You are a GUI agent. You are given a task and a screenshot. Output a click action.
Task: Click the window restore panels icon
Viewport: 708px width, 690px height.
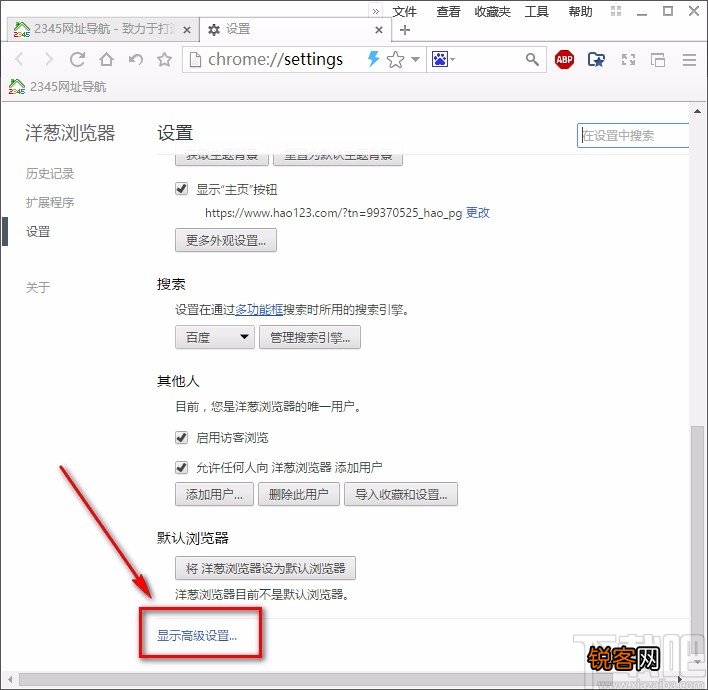[x=658, y=59]
